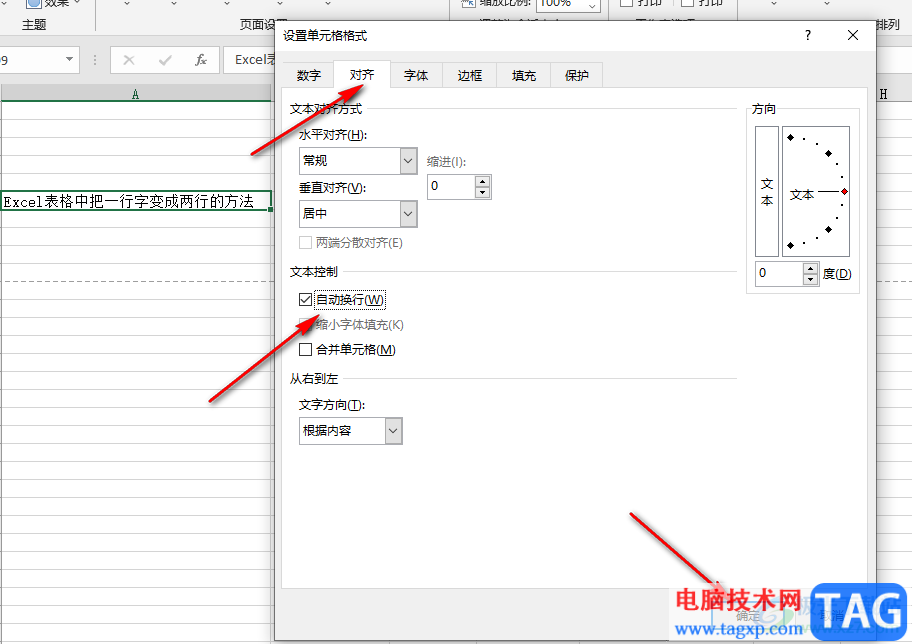912x644 pixels.
Task: Click the 确定 button in dialog
Action: click(x=748, y=616)
